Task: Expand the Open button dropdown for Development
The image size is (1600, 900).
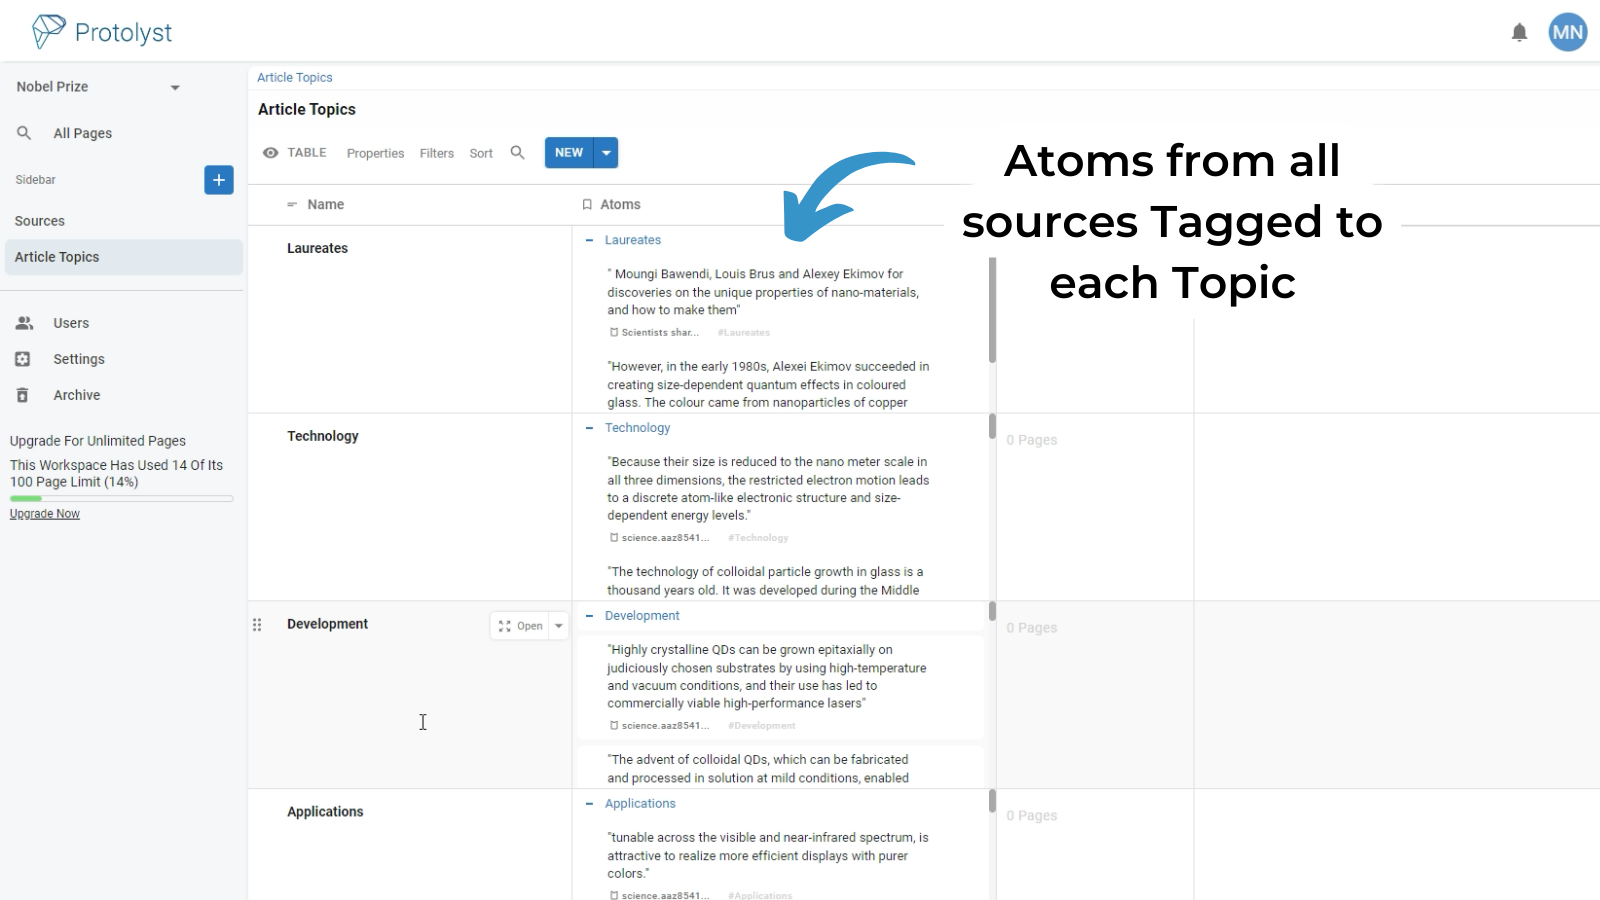Action: [x=560, y=625]
